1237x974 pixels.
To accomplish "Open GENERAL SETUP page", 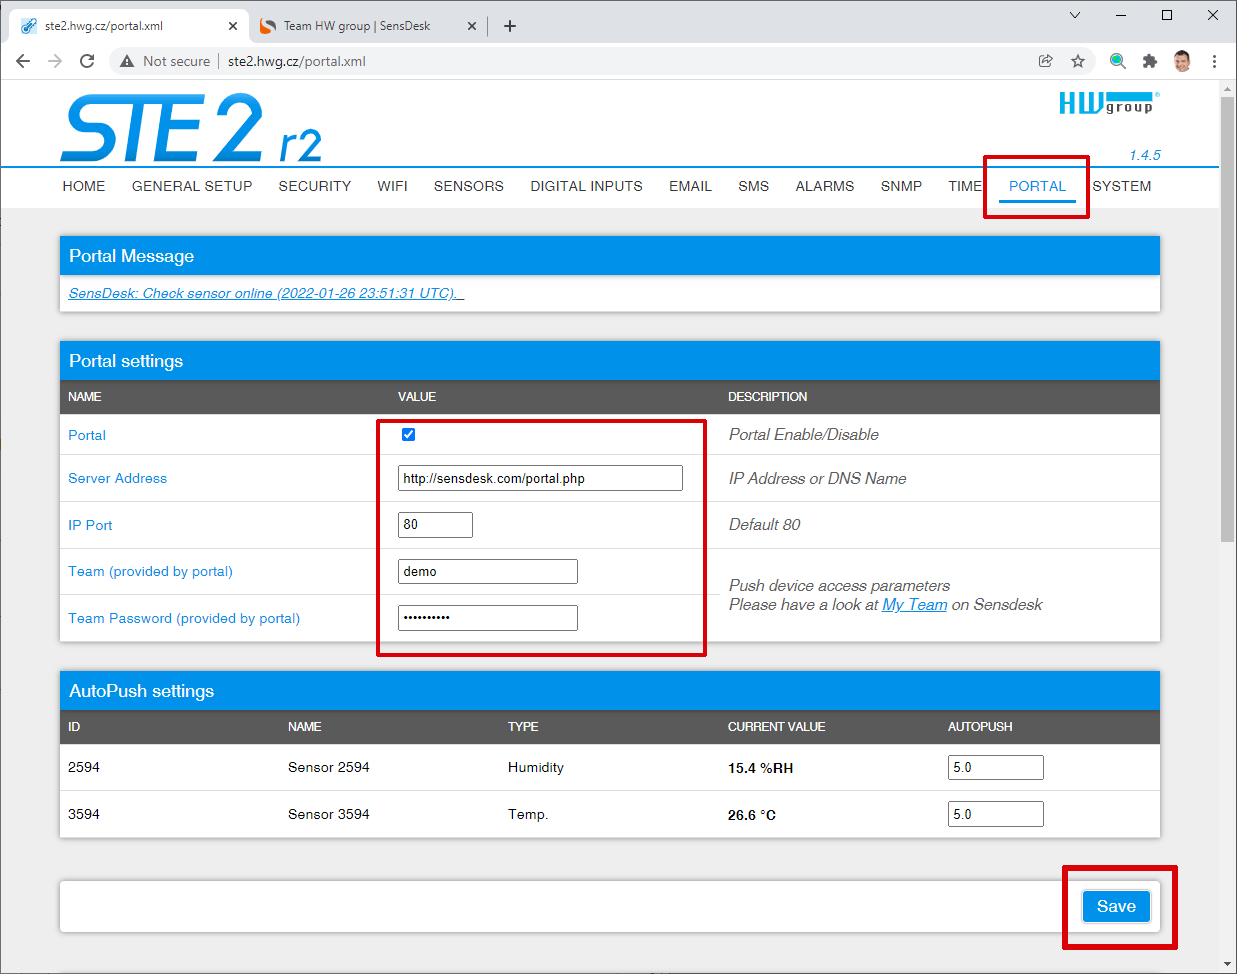I will pos(192,186).
